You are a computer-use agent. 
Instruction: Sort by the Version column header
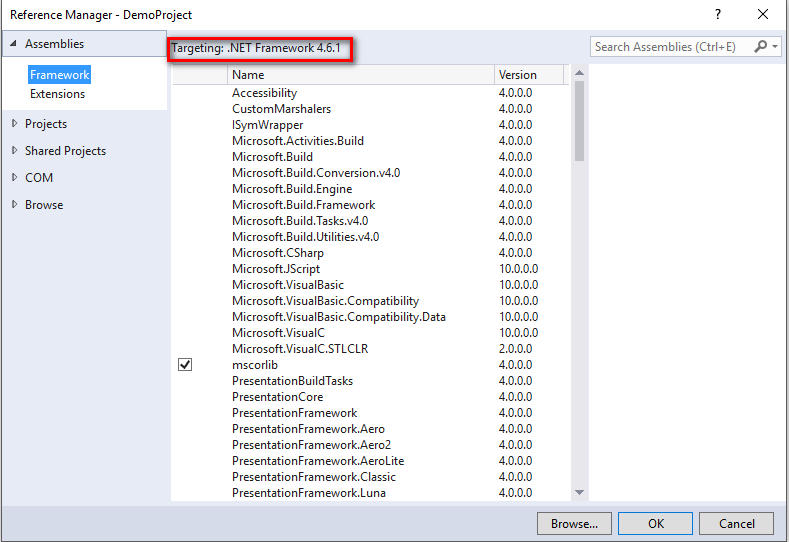[529, 74]
